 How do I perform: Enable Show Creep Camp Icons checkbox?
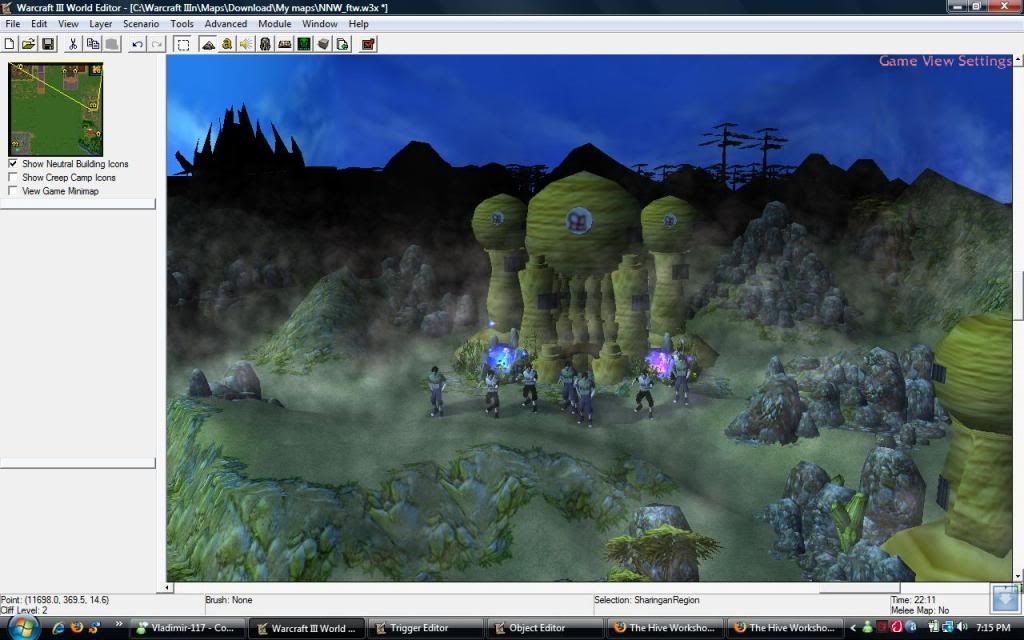coord(13,177)
